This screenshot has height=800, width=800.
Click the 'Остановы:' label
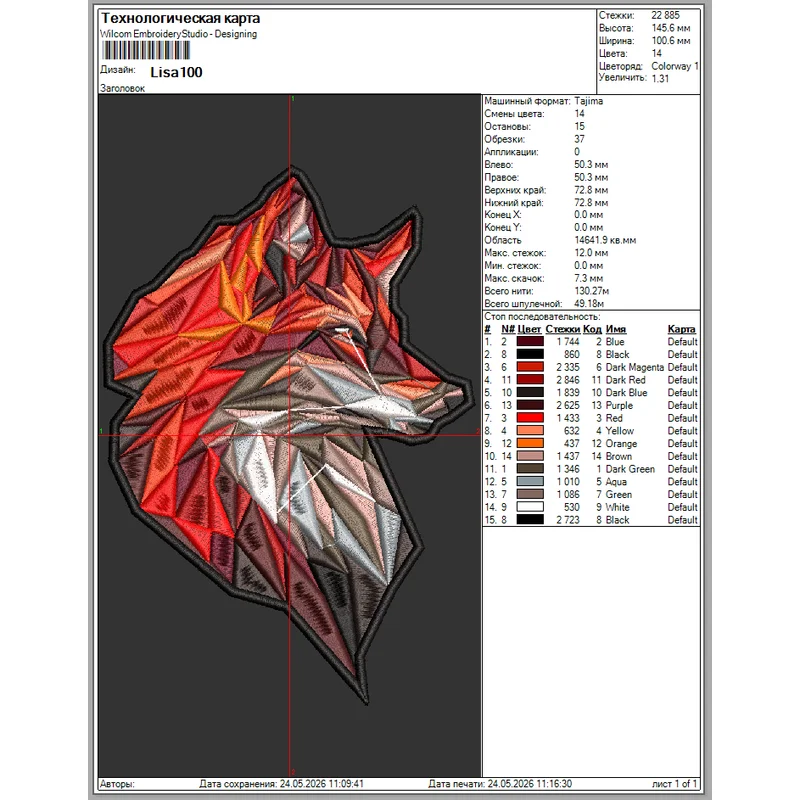point(507,127)
